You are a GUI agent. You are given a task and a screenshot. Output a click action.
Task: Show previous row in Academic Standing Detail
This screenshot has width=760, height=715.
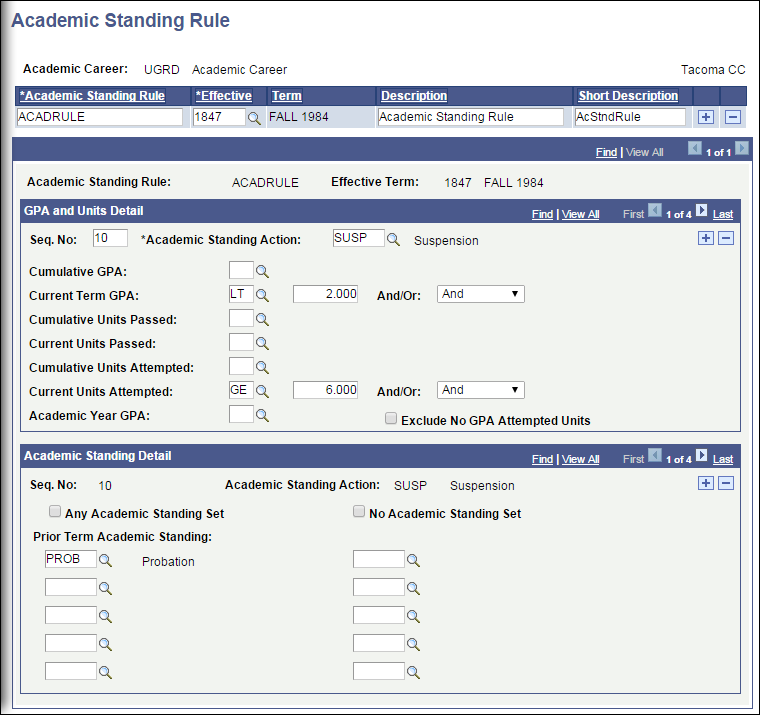coord(655,455)
